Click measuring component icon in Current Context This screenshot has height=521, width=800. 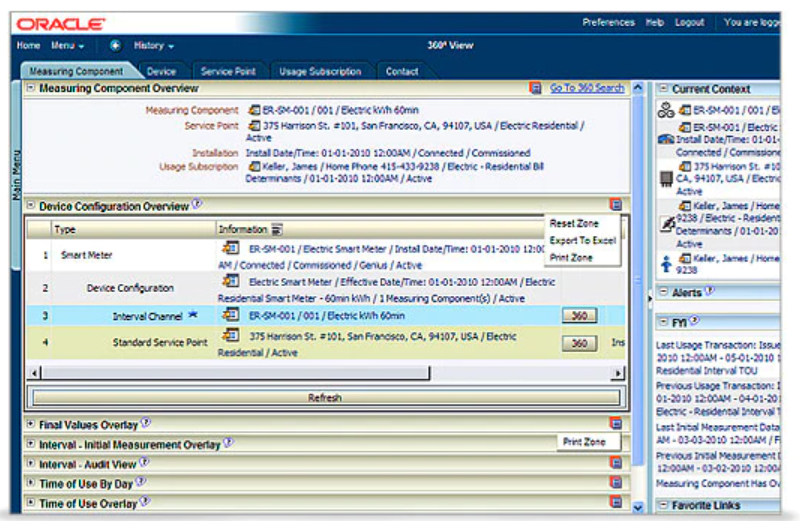(x=666, y=110)
